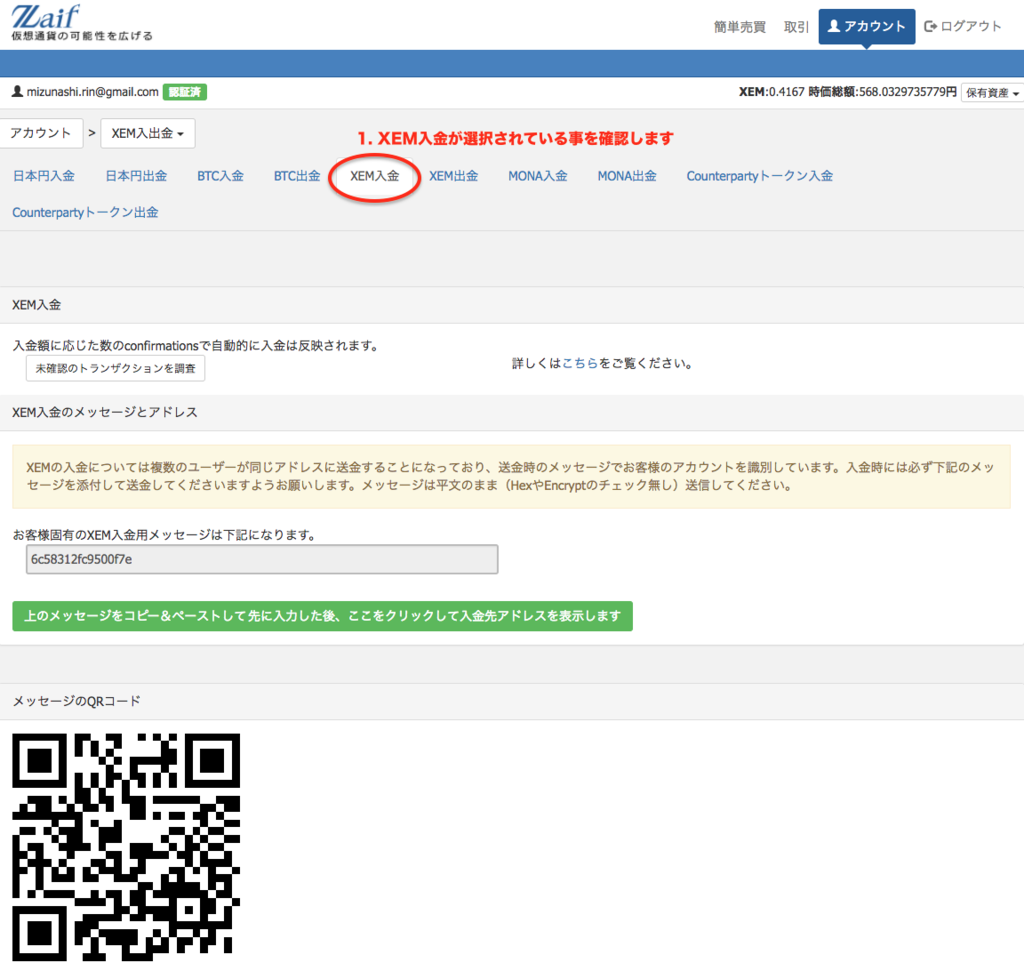
Task: Open the XEM入出金 dropdown
Action: [x=148, y=133]
